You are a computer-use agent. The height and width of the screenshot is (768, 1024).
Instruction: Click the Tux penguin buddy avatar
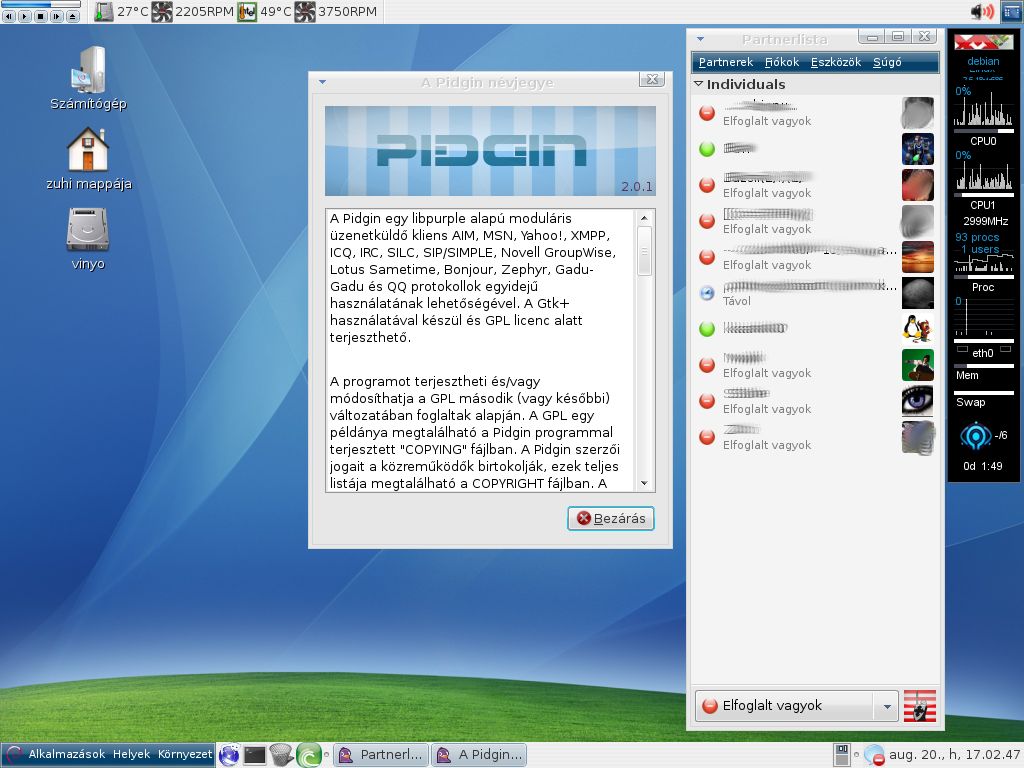[918, 328]
